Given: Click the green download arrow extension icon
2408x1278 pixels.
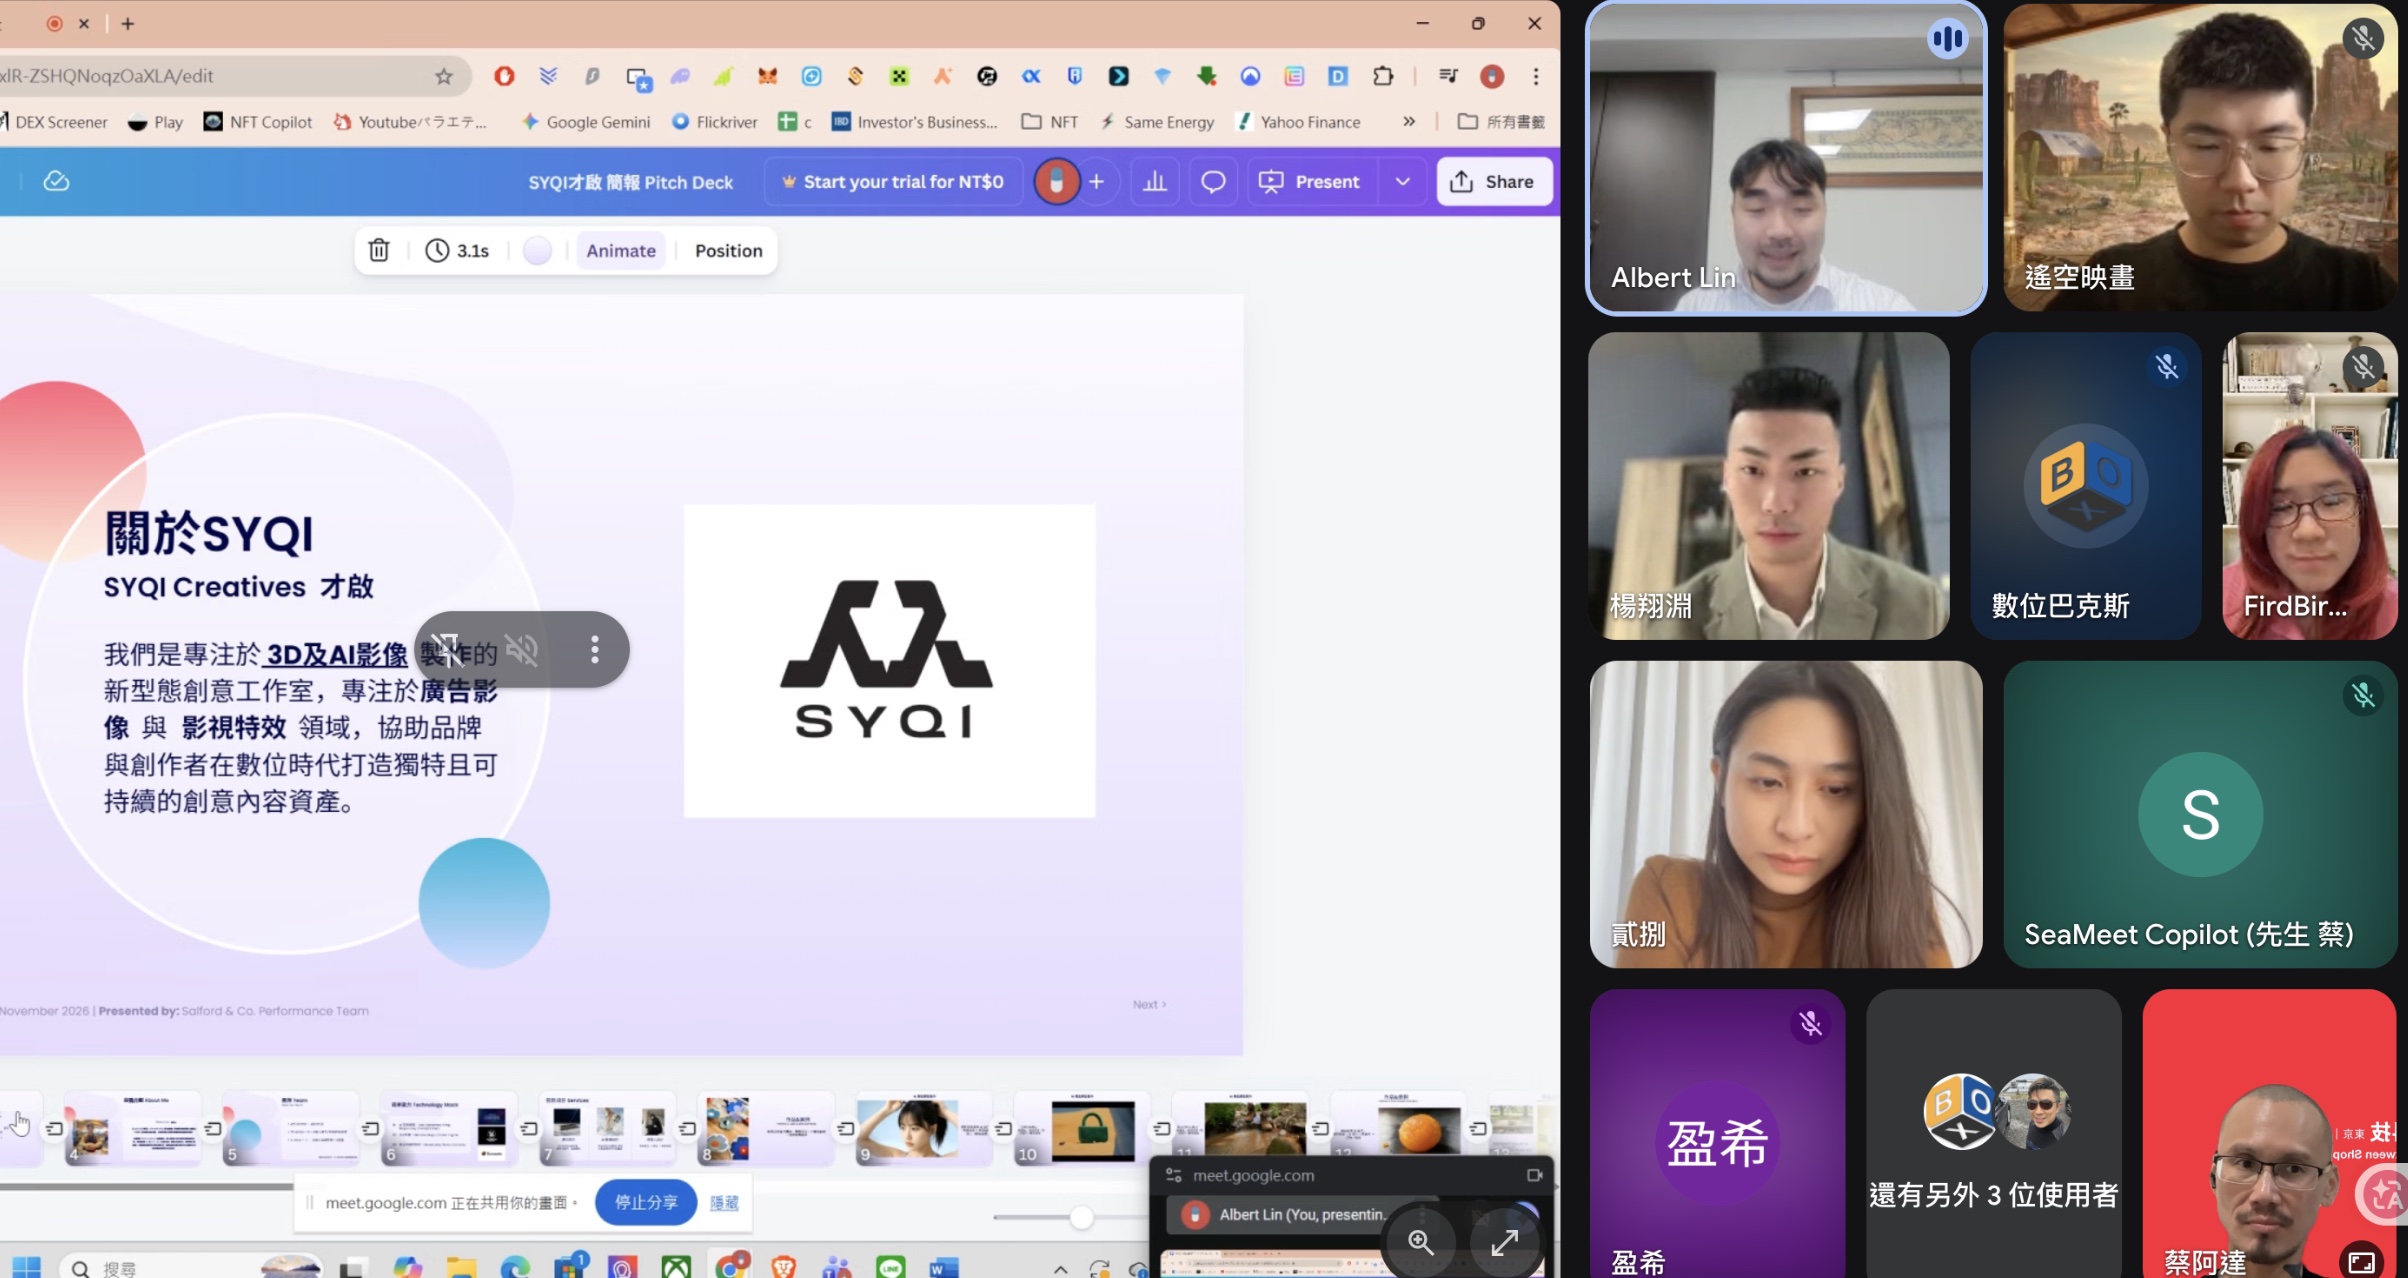Looking at the screenshot, I should click(1206, 76).
